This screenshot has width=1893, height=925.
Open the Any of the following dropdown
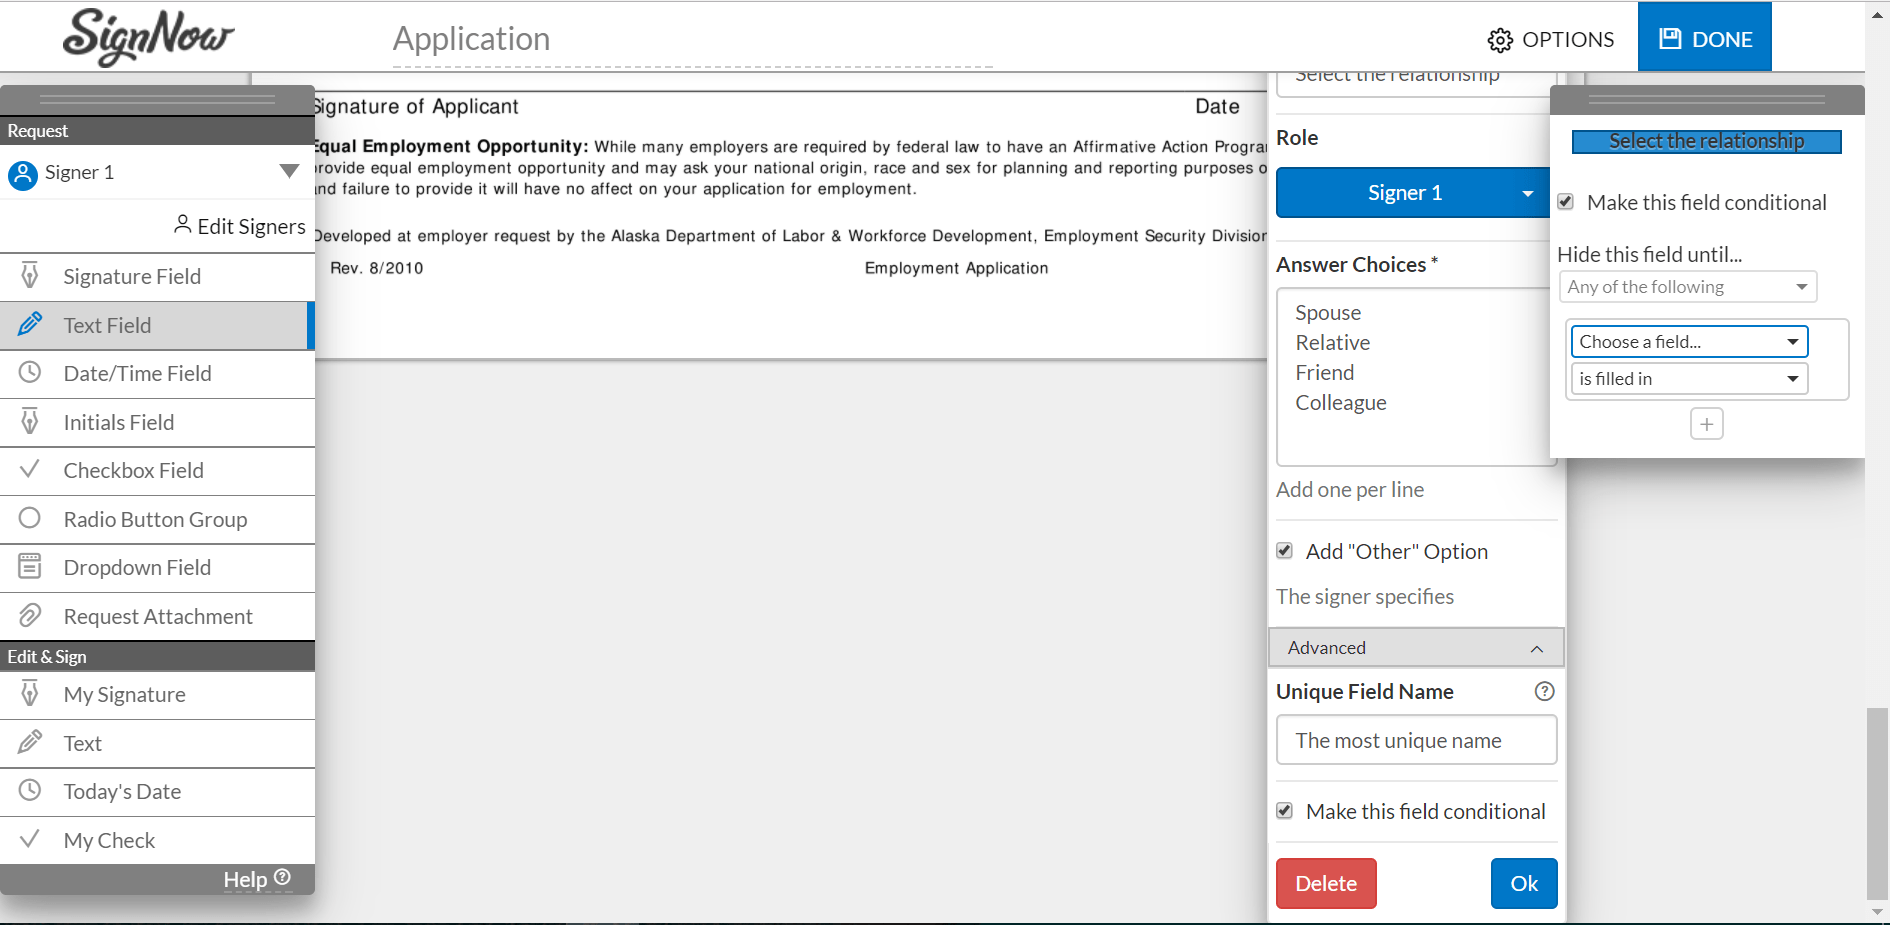coord(1687,286)
